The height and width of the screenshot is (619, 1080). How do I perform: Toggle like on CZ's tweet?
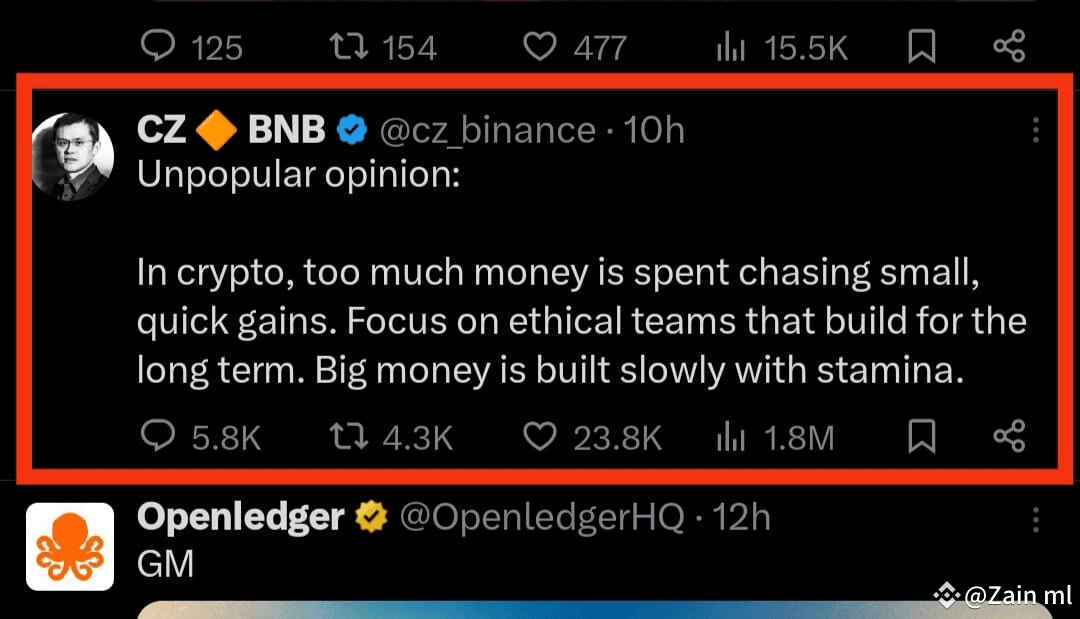540,437
